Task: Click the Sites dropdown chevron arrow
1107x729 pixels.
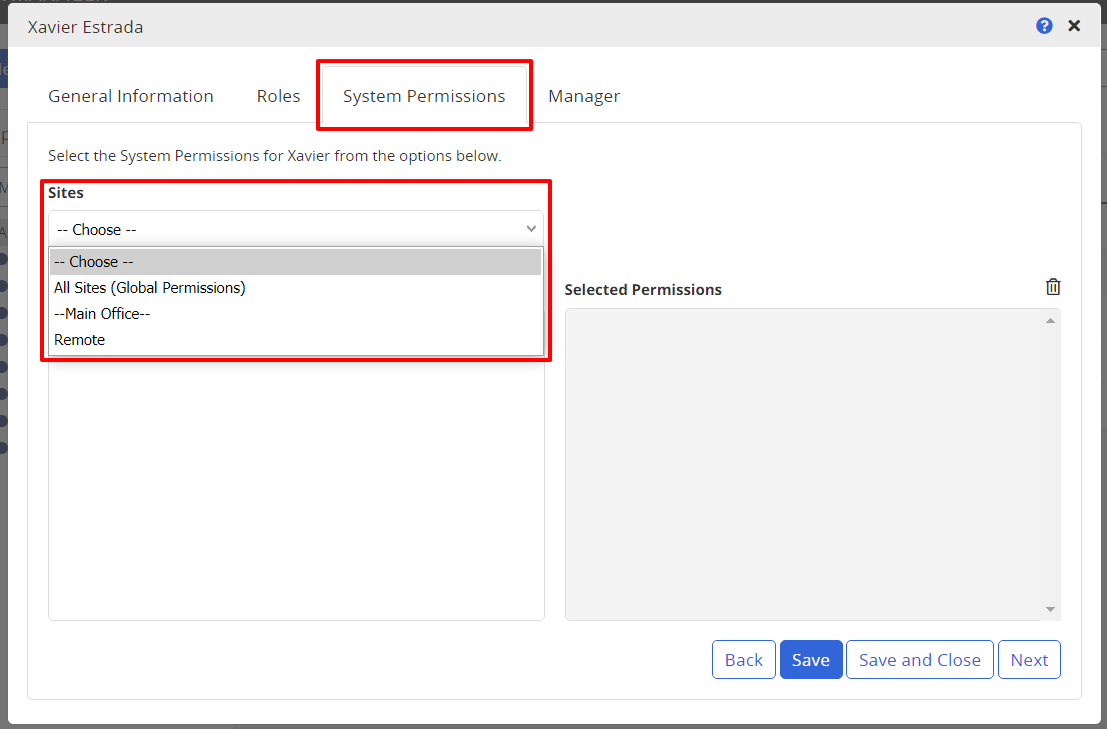Action: (x=531, y=228)
